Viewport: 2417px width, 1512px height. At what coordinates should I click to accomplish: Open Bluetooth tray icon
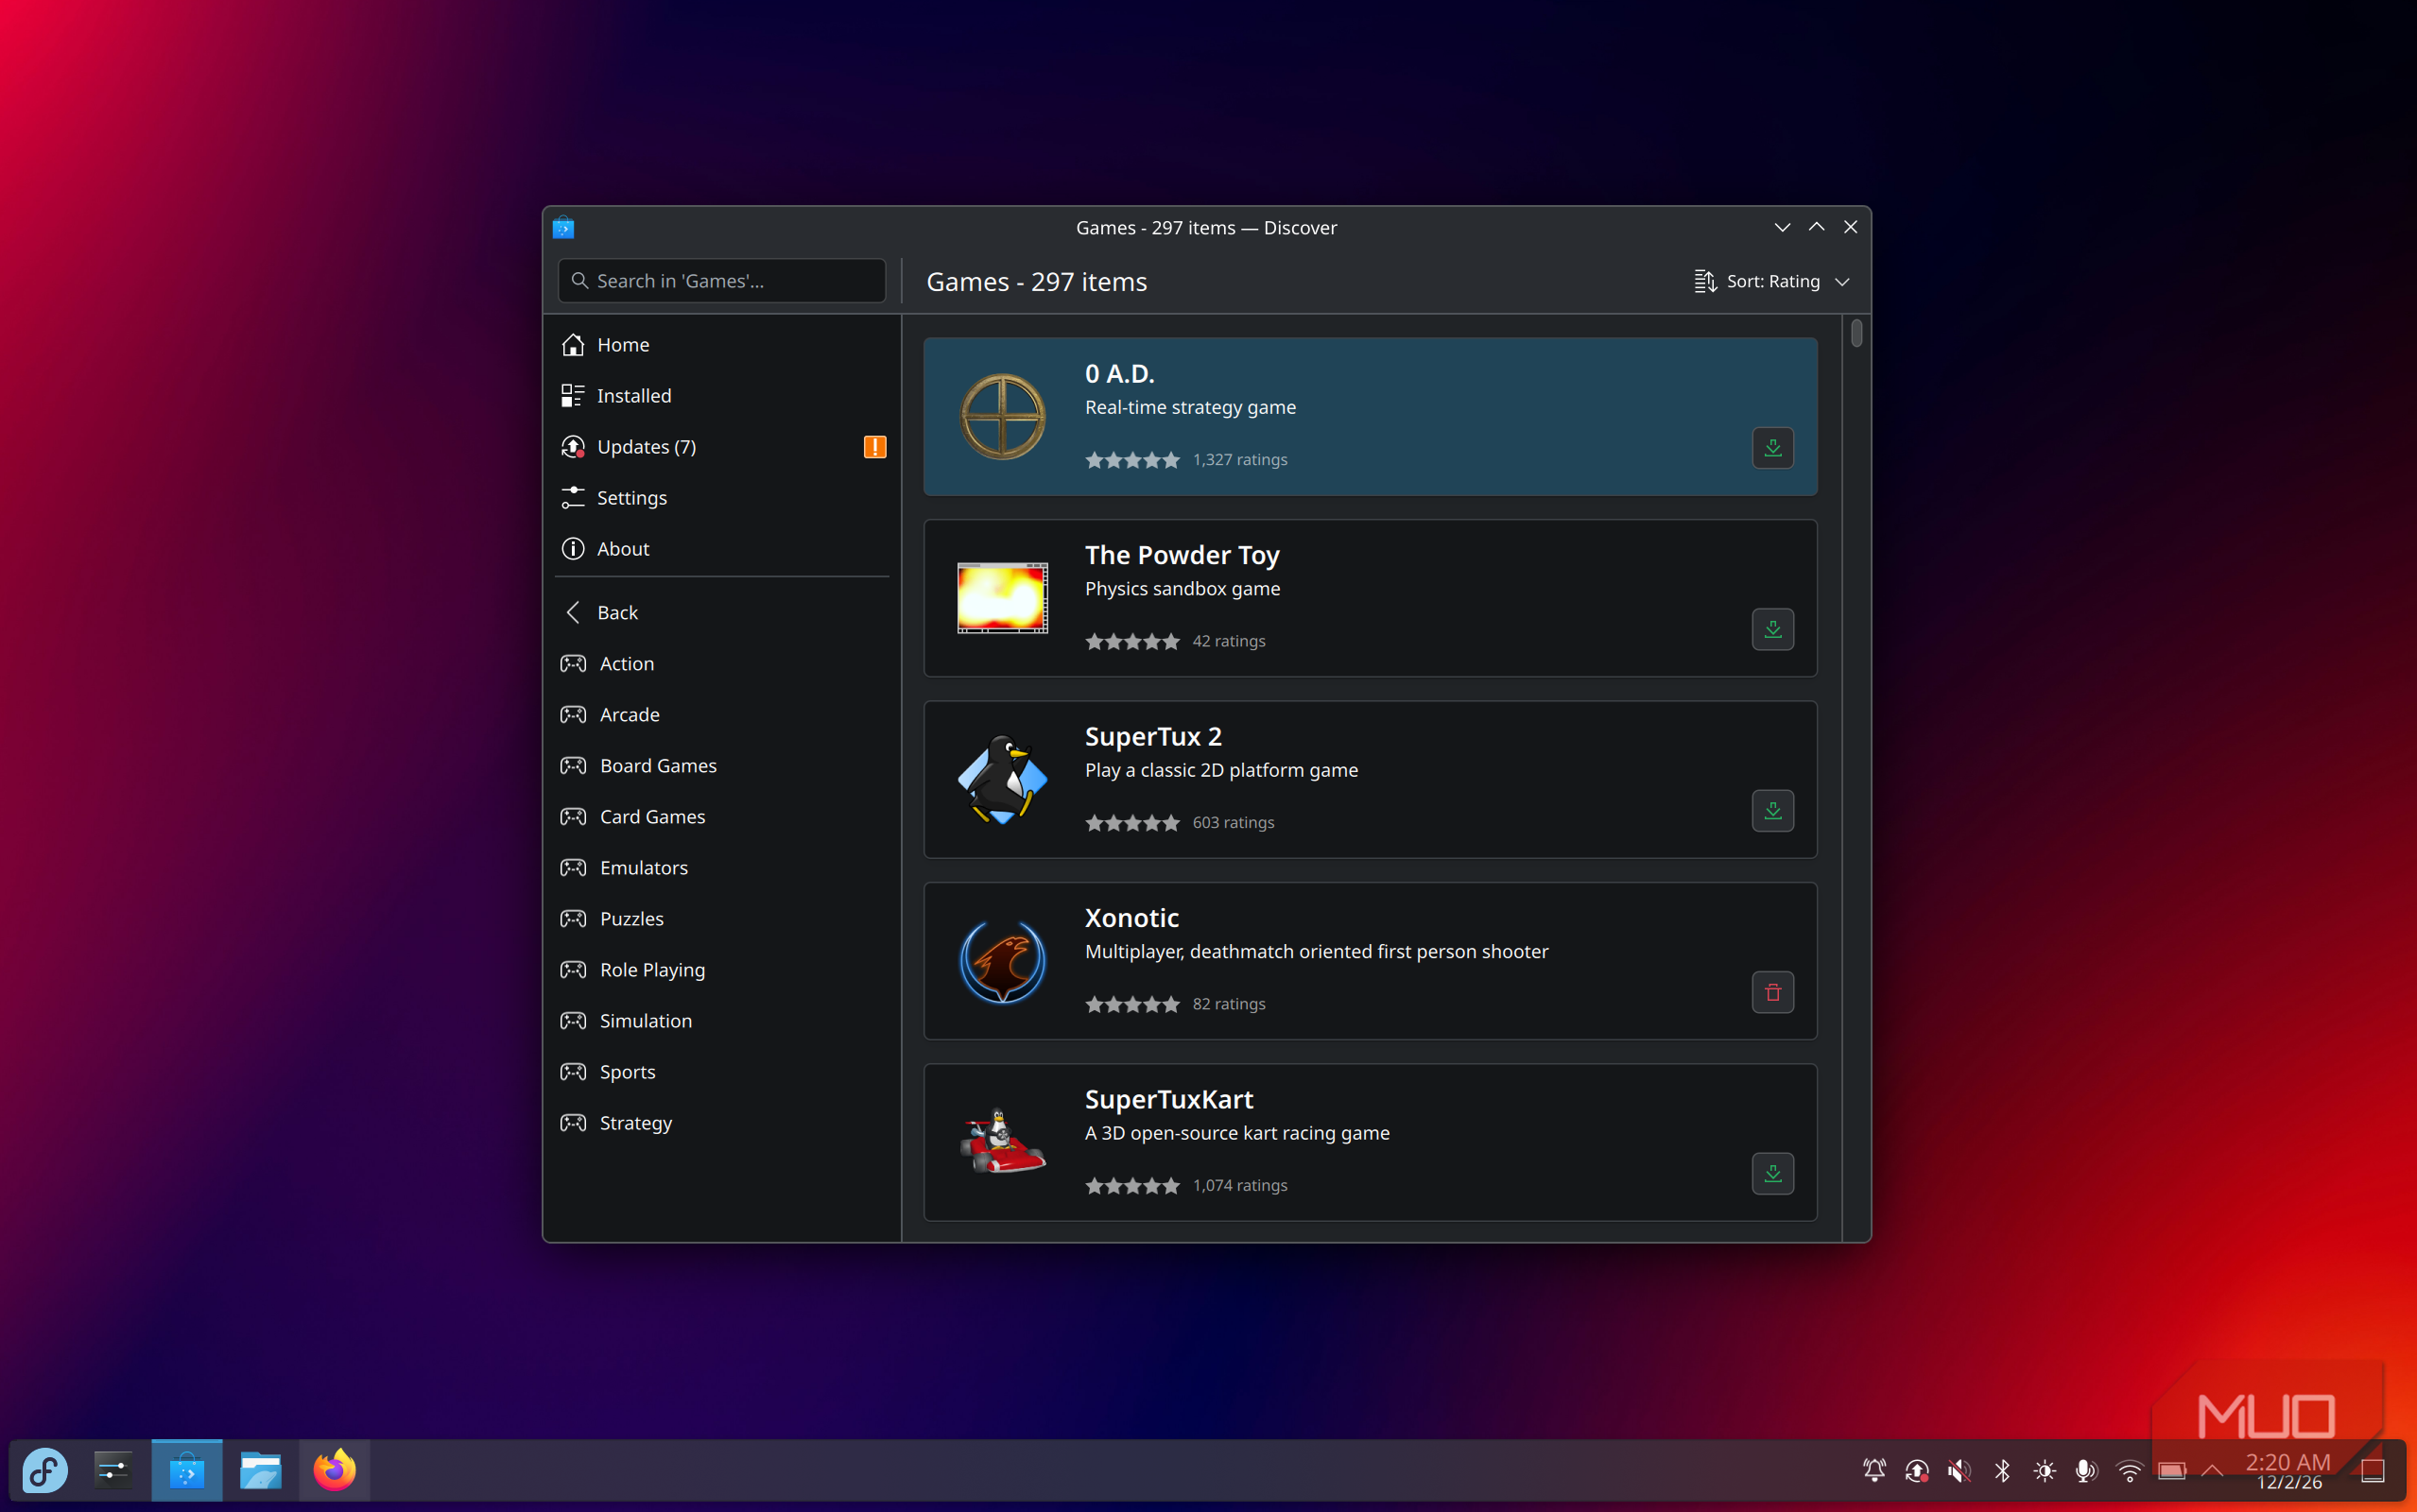click(x=2001, y=1470)
